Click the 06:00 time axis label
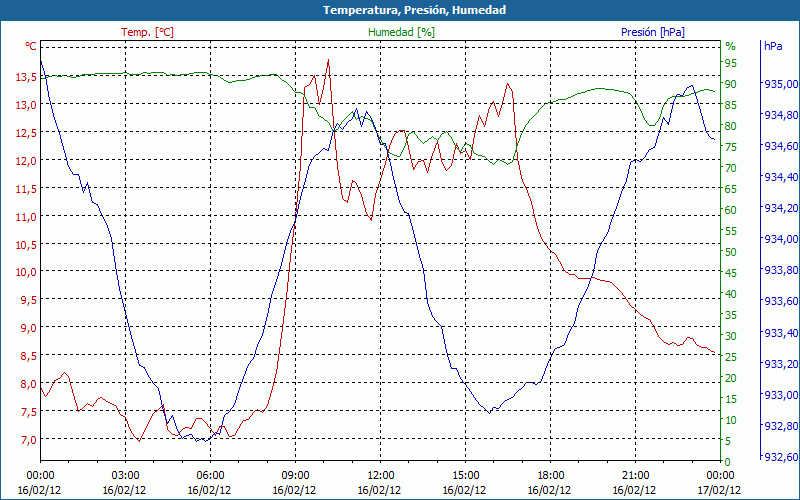Viewport: 800px width, 500px height. point(210,476)
